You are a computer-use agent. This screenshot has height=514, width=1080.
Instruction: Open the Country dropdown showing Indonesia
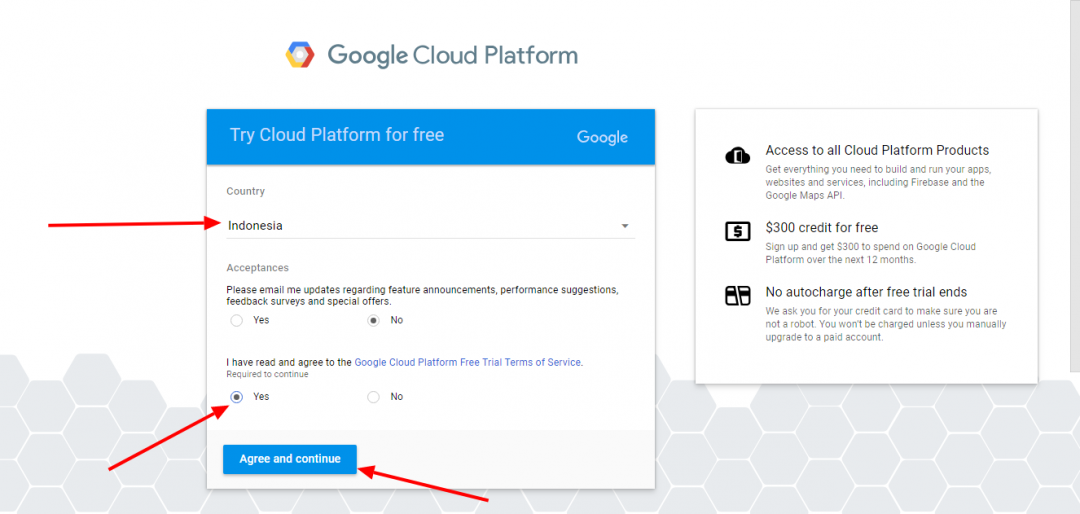[430, 225]
